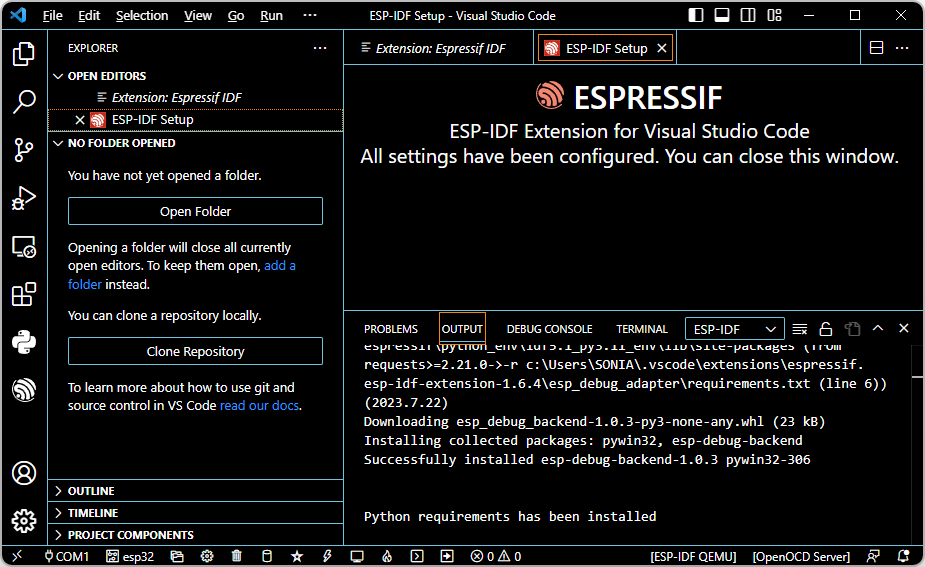Click the project folder icon in status bar
This screenshot has width=925, height=567.
point(176,556)
